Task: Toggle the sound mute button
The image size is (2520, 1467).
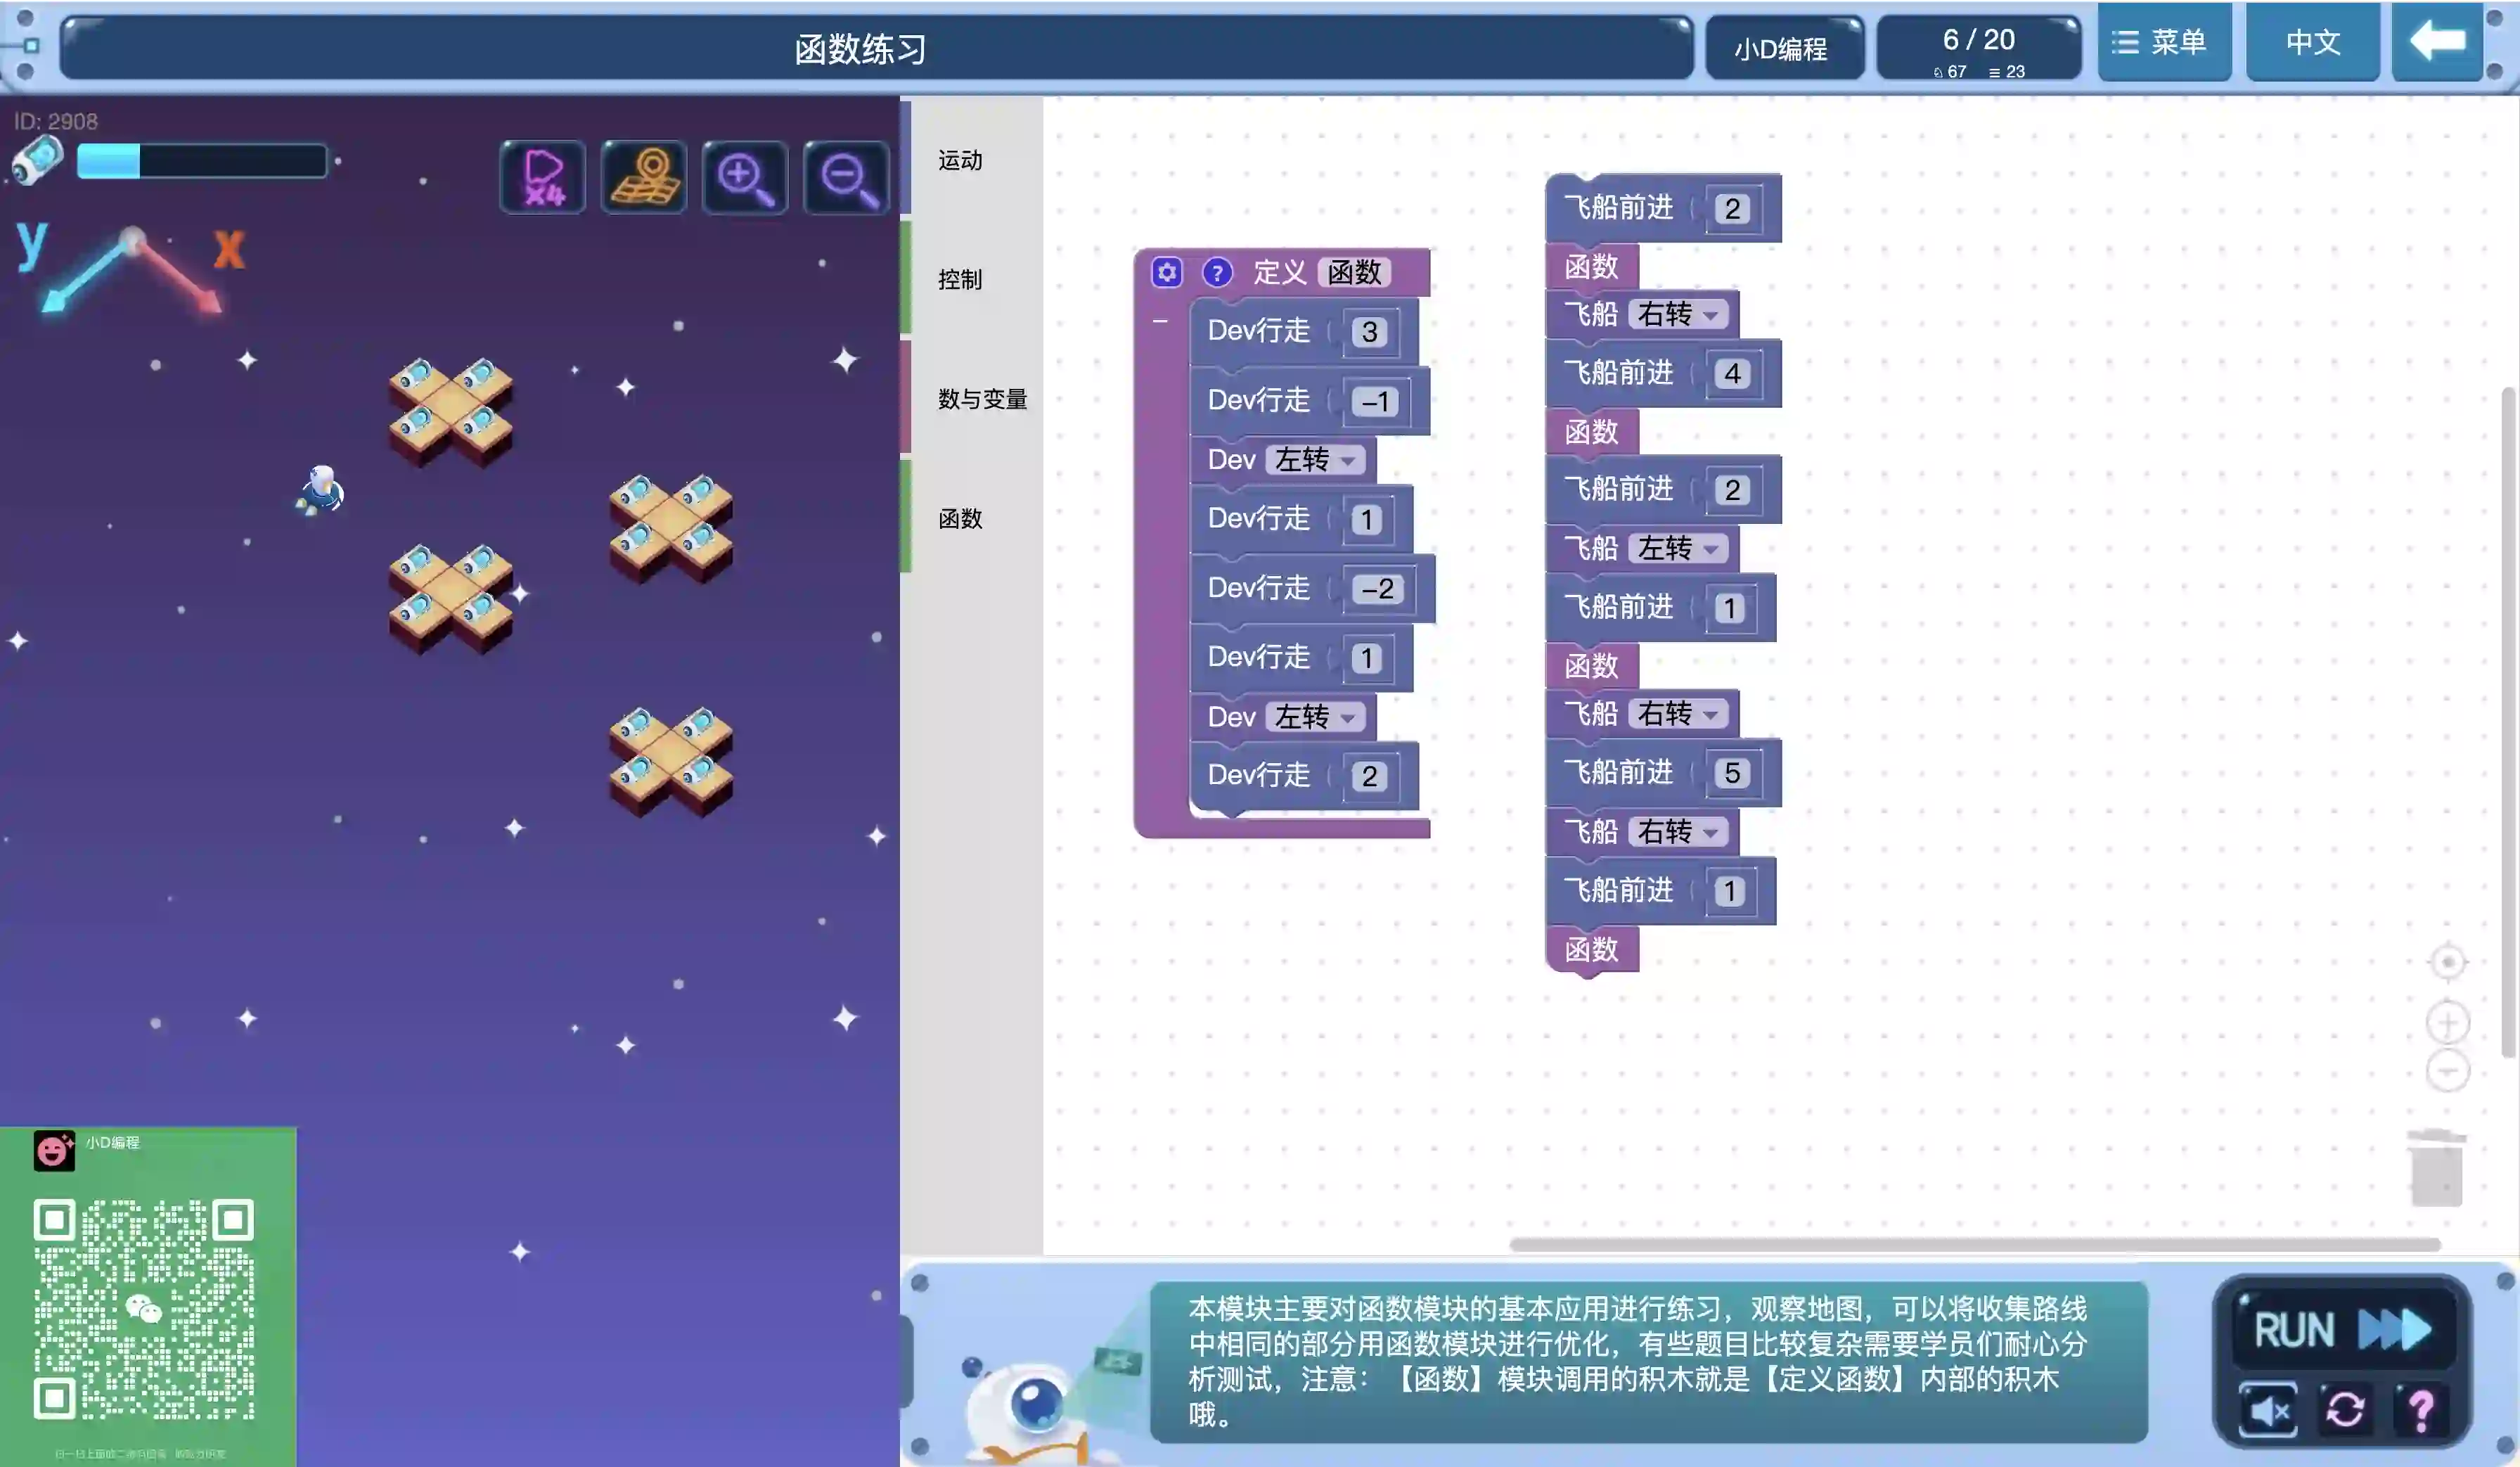Action: [x=2268, y=1410]
